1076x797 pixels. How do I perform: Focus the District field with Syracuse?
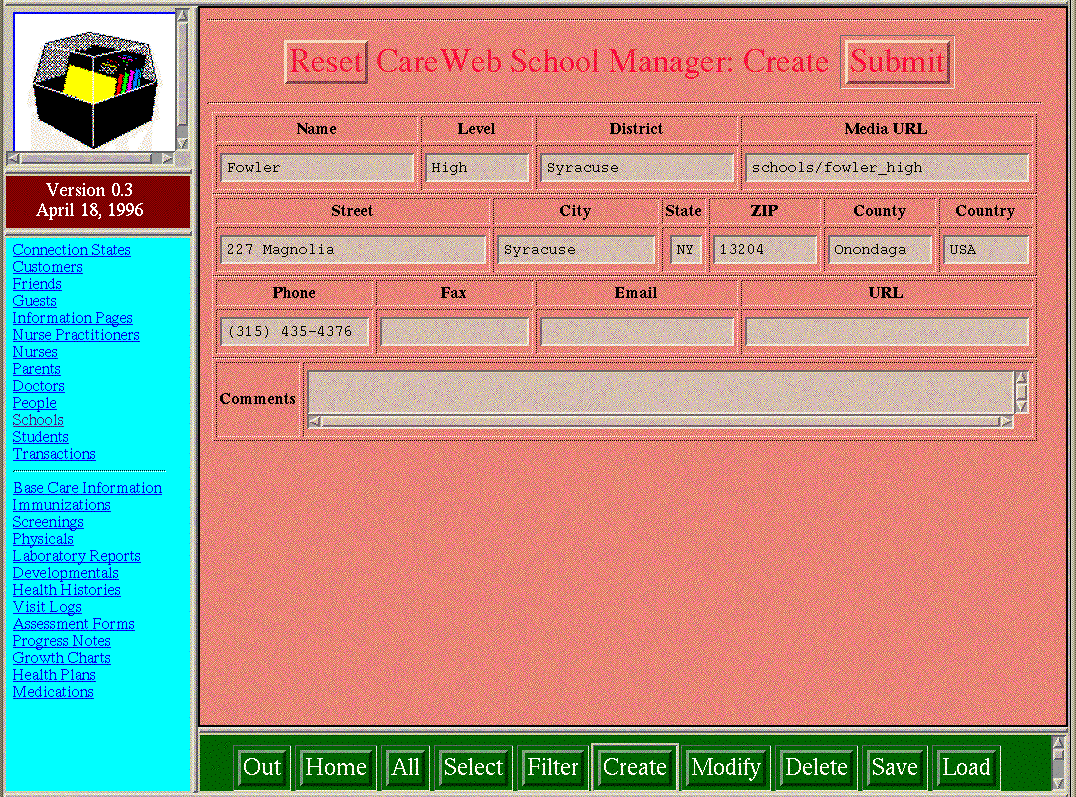(x=636, y=168)
